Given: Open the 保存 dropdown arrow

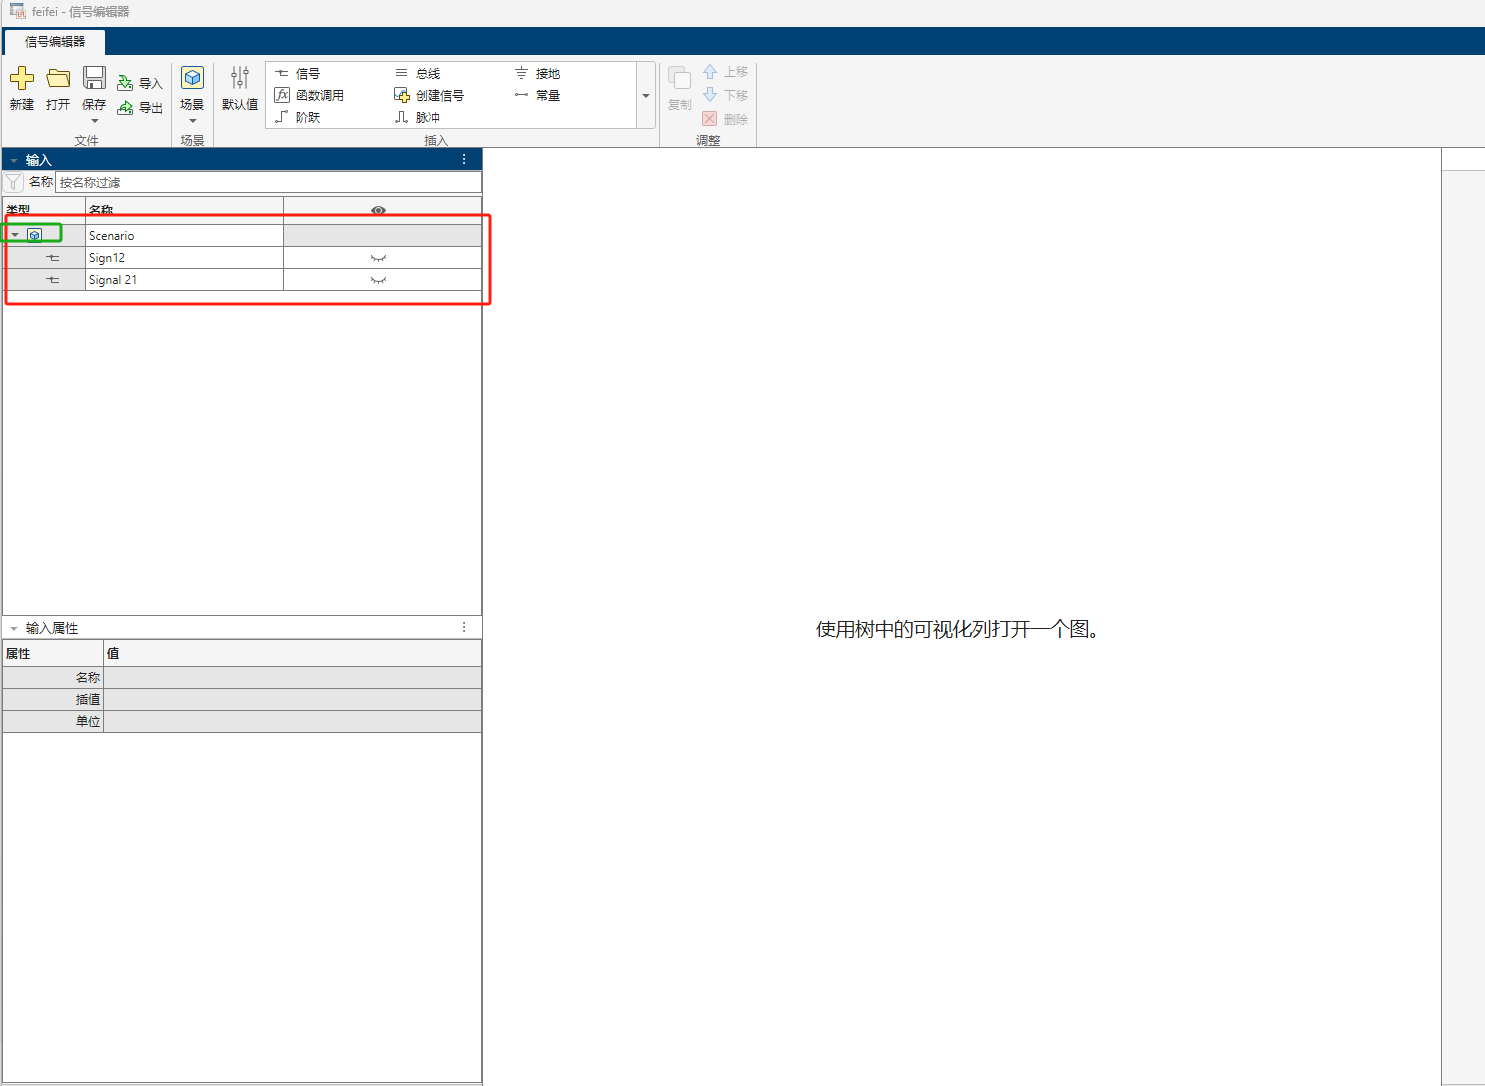Looking at the screenshot, I should (94, 120).
